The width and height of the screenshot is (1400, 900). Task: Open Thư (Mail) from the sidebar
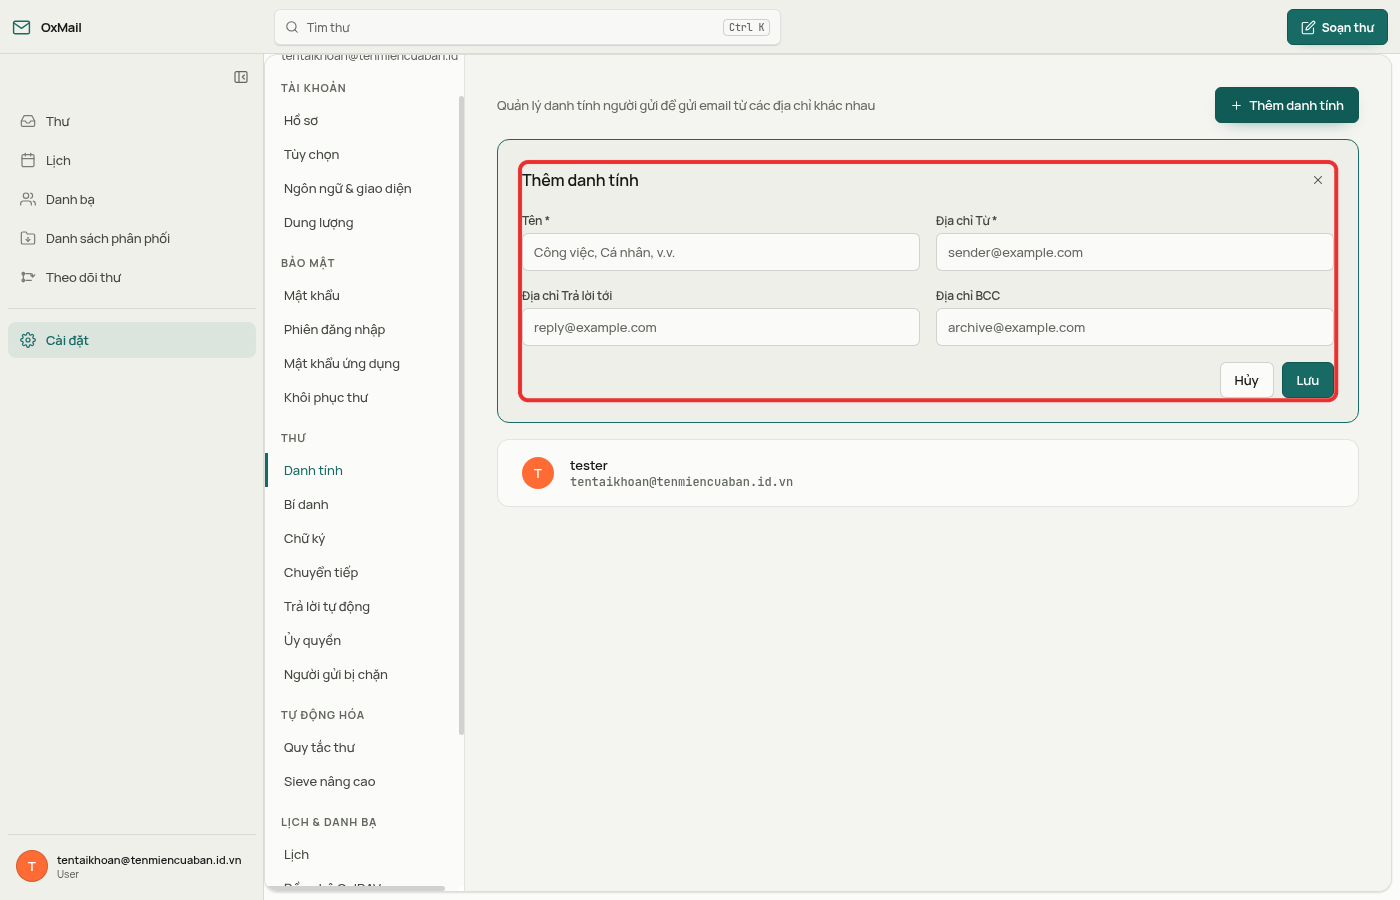coord(132,121)
